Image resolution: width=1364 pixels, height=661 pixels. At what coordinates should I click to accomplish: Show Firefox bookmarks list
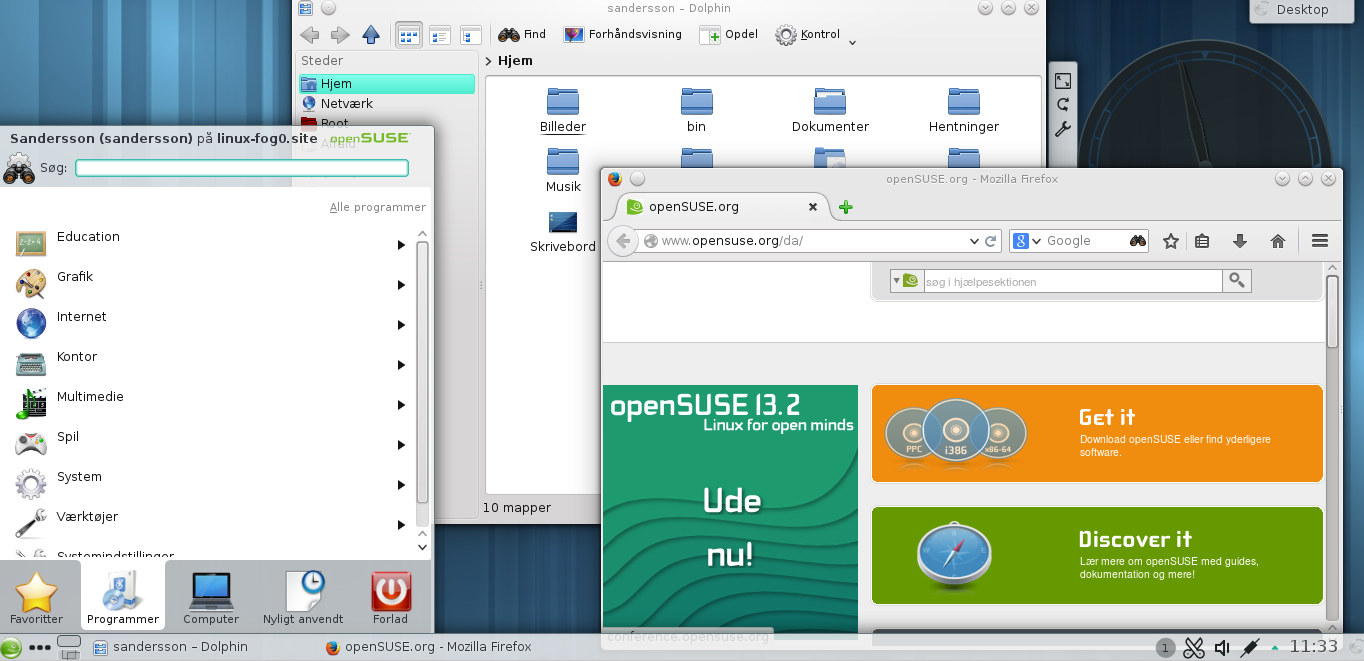pyautogui.click(x=1202, y=241)
